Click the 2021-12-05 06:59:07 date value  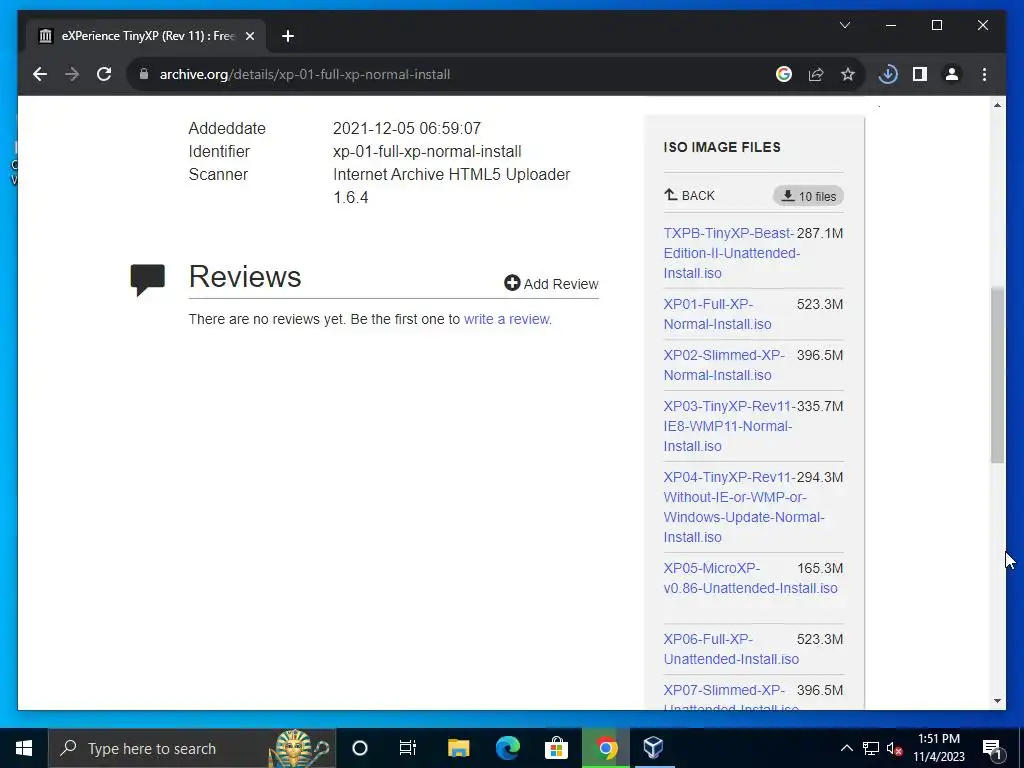pos(407,129)
